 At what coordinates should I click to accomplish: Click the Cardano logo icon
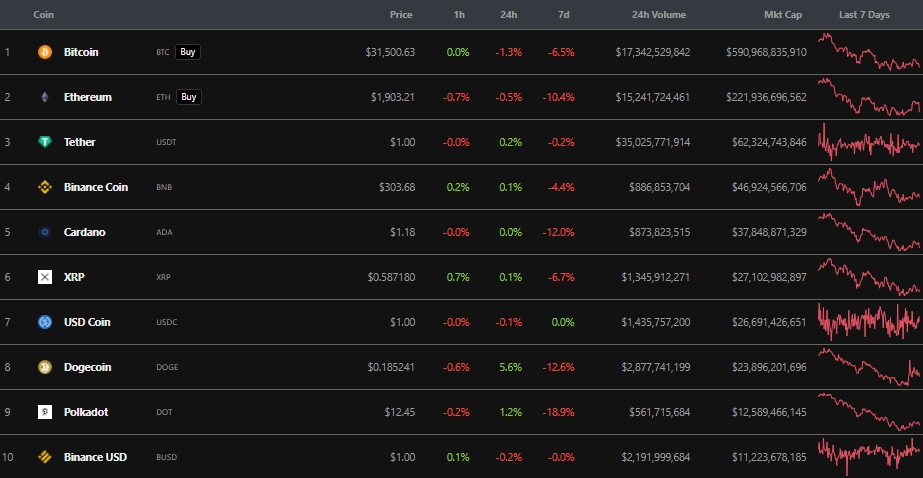(44, 232)
